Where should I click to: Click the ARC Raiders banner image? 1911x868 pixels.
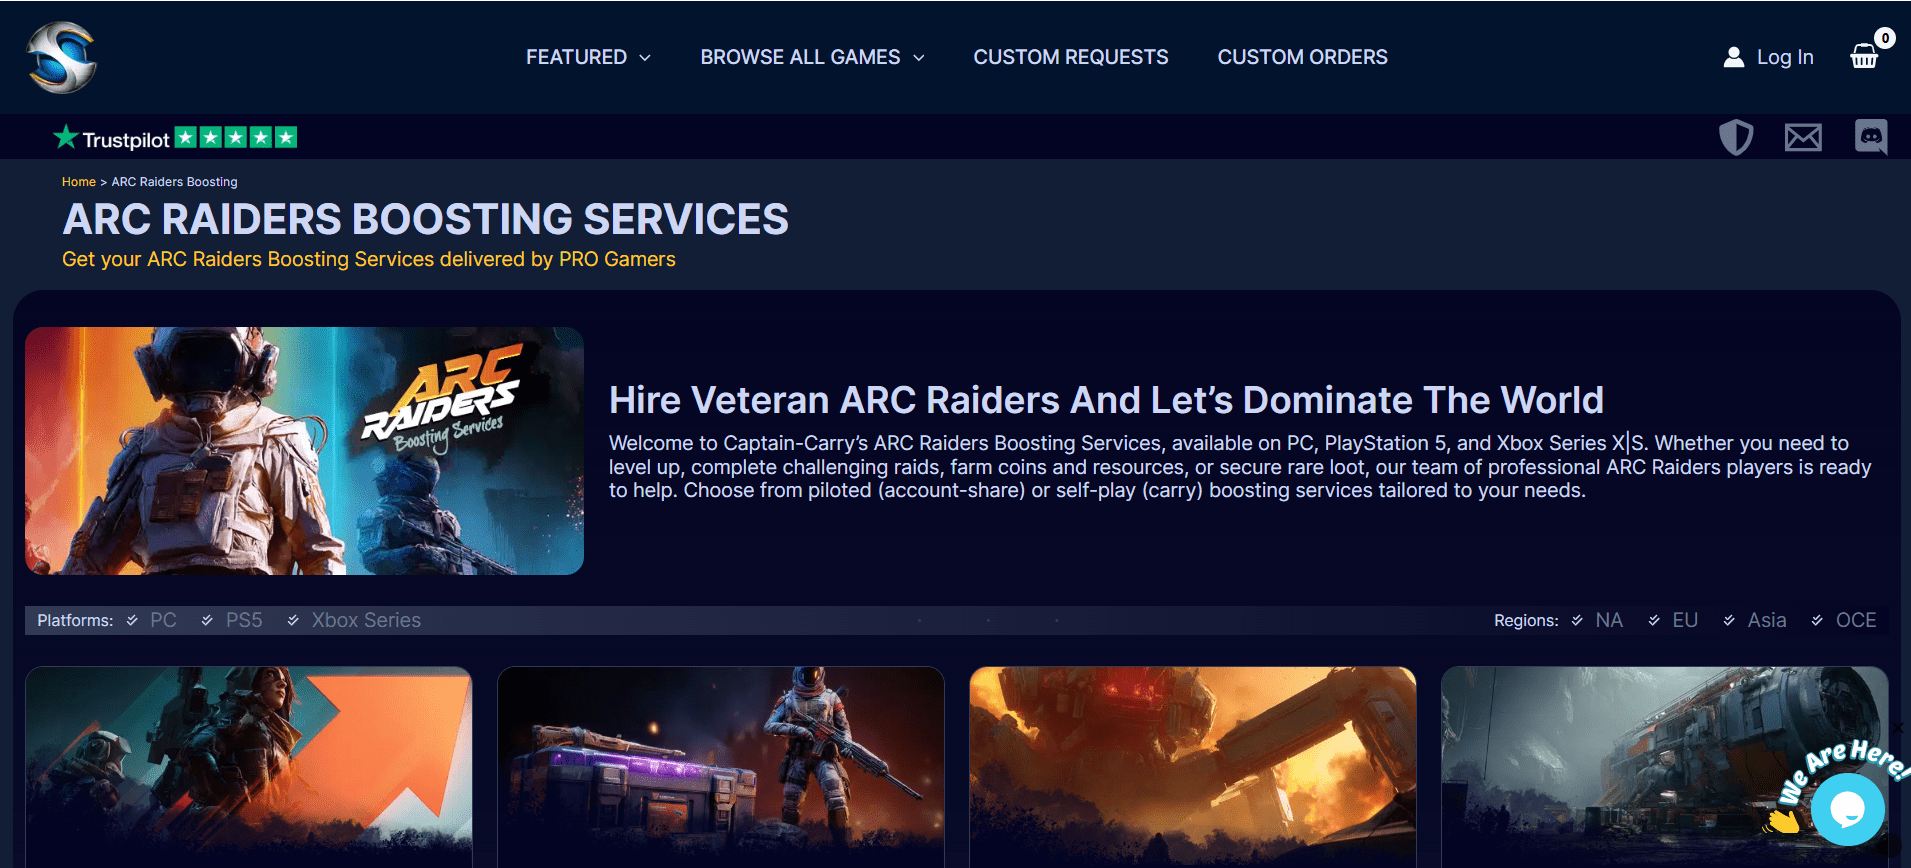[x=304, y=451]
